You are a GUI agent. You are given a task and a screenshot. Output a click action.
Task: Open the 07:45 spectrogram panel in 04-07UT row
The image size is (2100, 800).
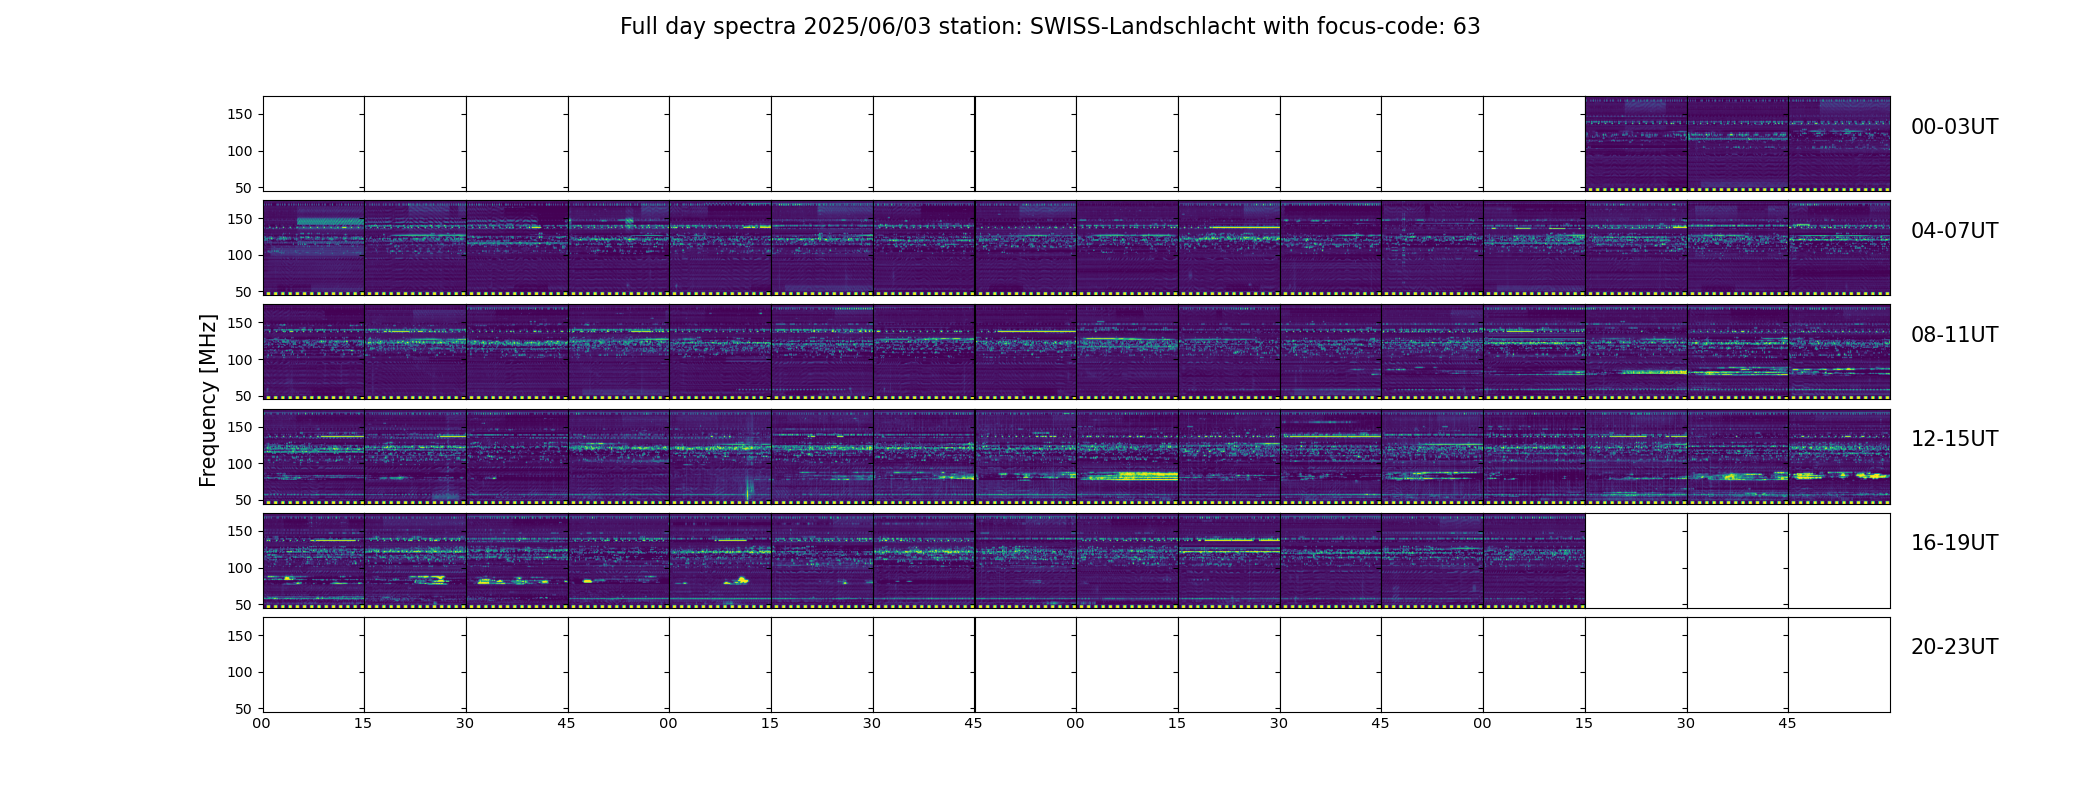pos(1839,248)
